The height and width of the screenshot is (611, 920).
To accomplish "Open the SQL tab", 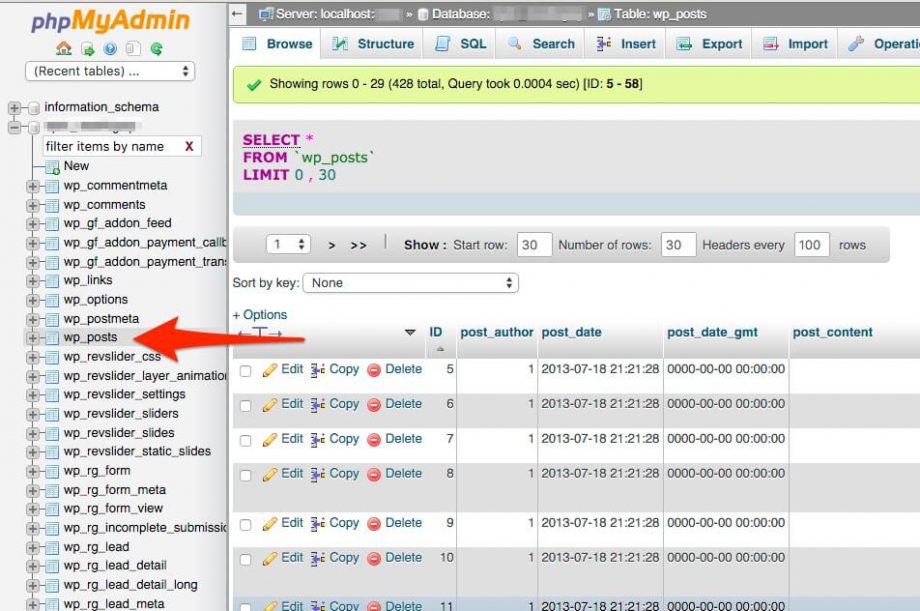I will [x=461, y=44].
